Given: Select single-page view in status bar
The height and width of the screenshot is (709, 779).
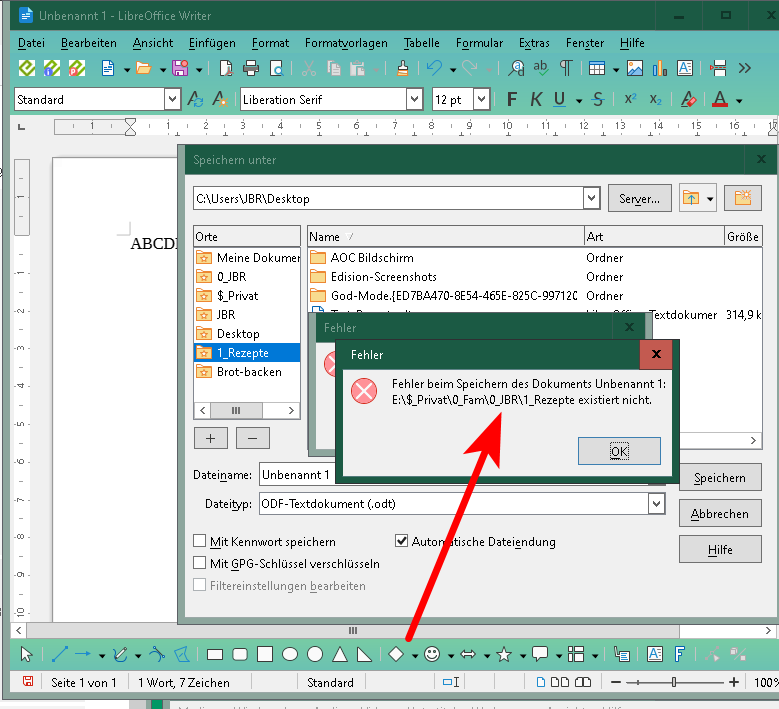Looking at the screenshot, I should pos(541,682).
